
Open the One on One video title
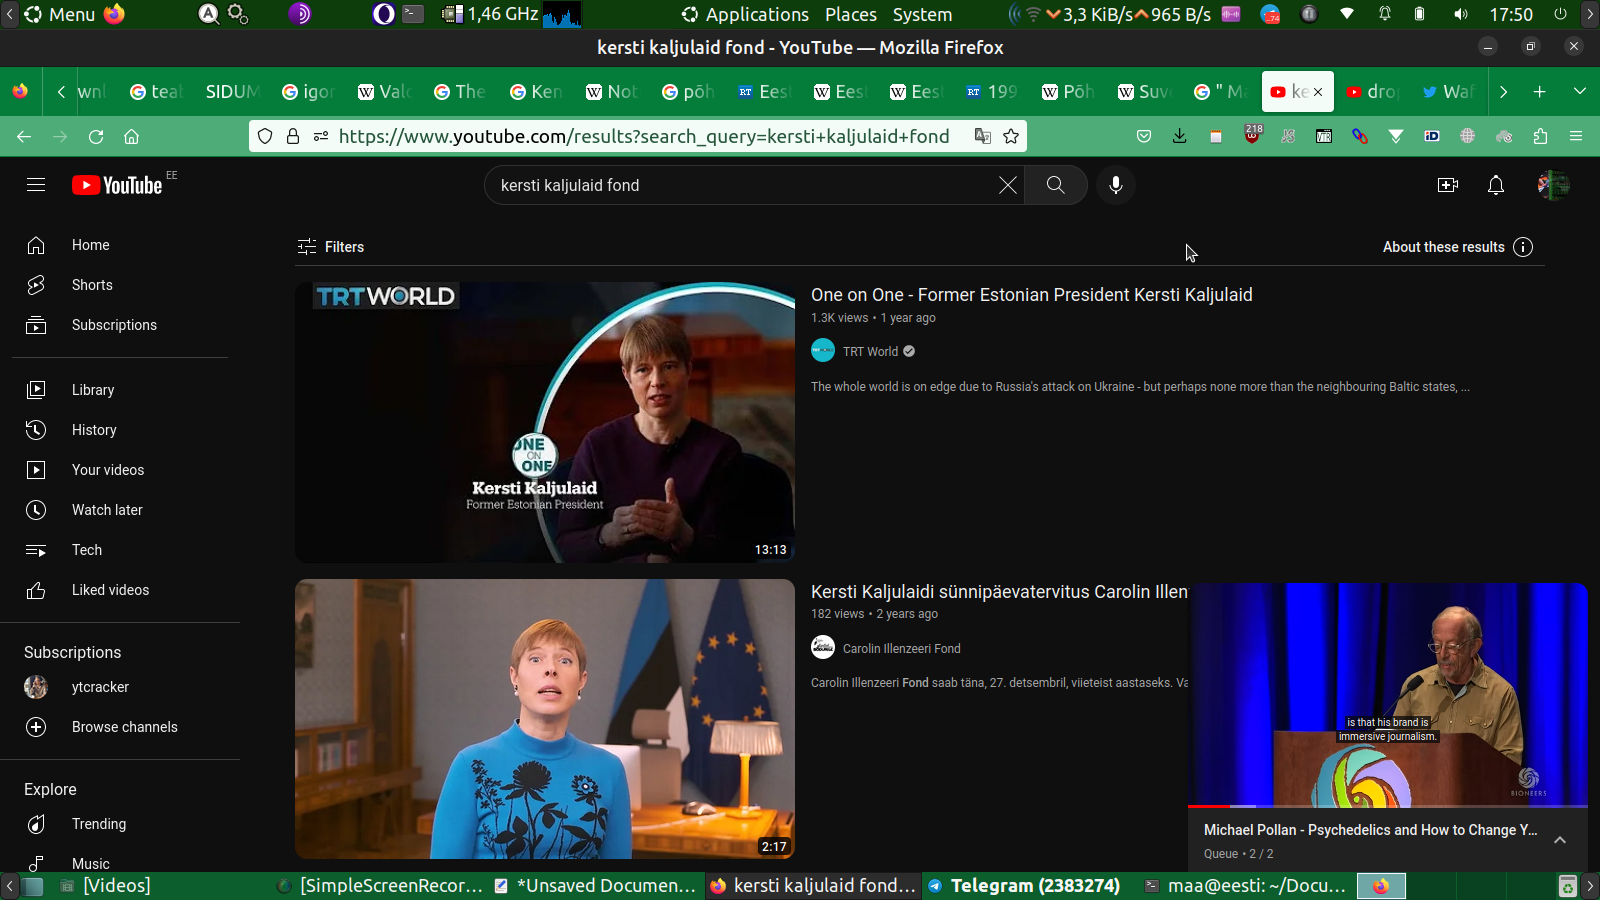1031,295
